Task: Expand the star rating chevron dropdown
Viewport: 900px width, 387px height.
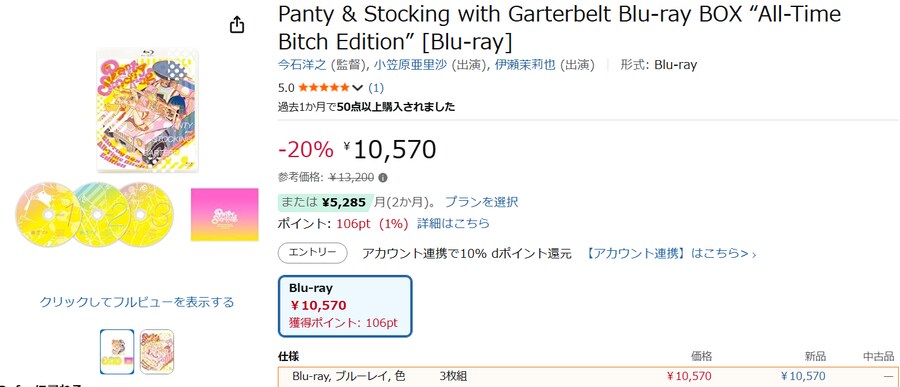Action: tap(358, 88)
